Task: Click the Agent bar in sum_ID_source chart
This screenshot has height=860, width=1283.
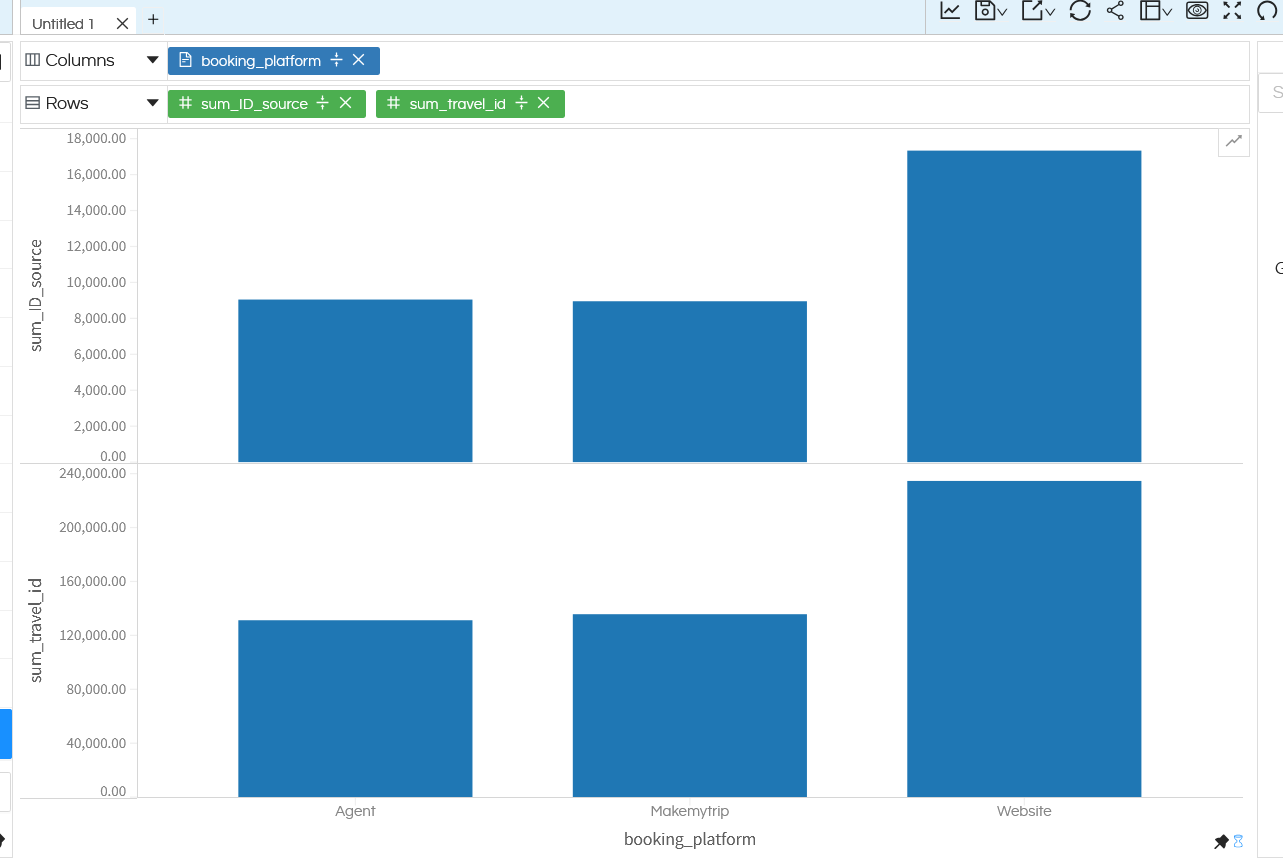Action: click(x=355, y=381)
